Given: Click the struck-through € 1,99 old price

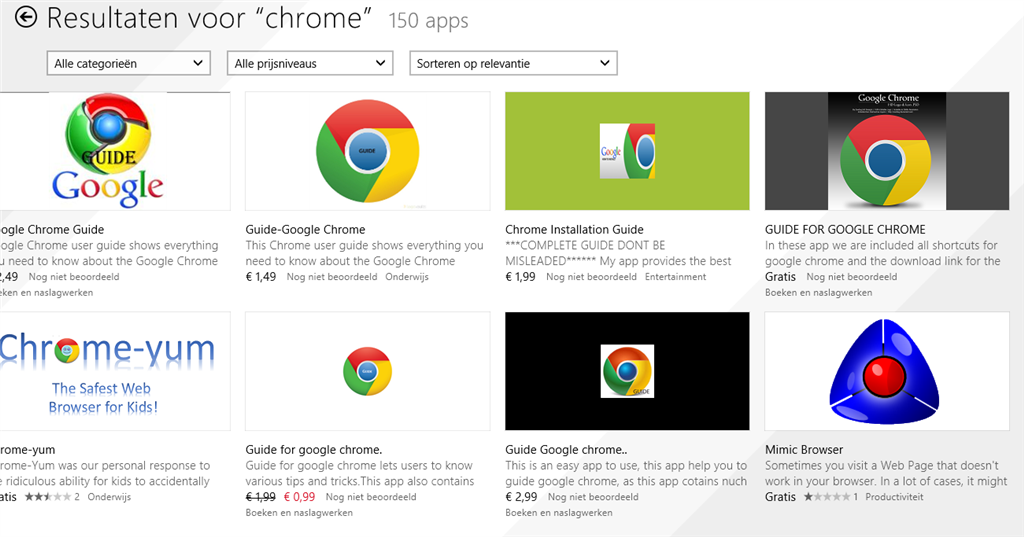Looking at the screenshot, I should (x=261, y=496).
